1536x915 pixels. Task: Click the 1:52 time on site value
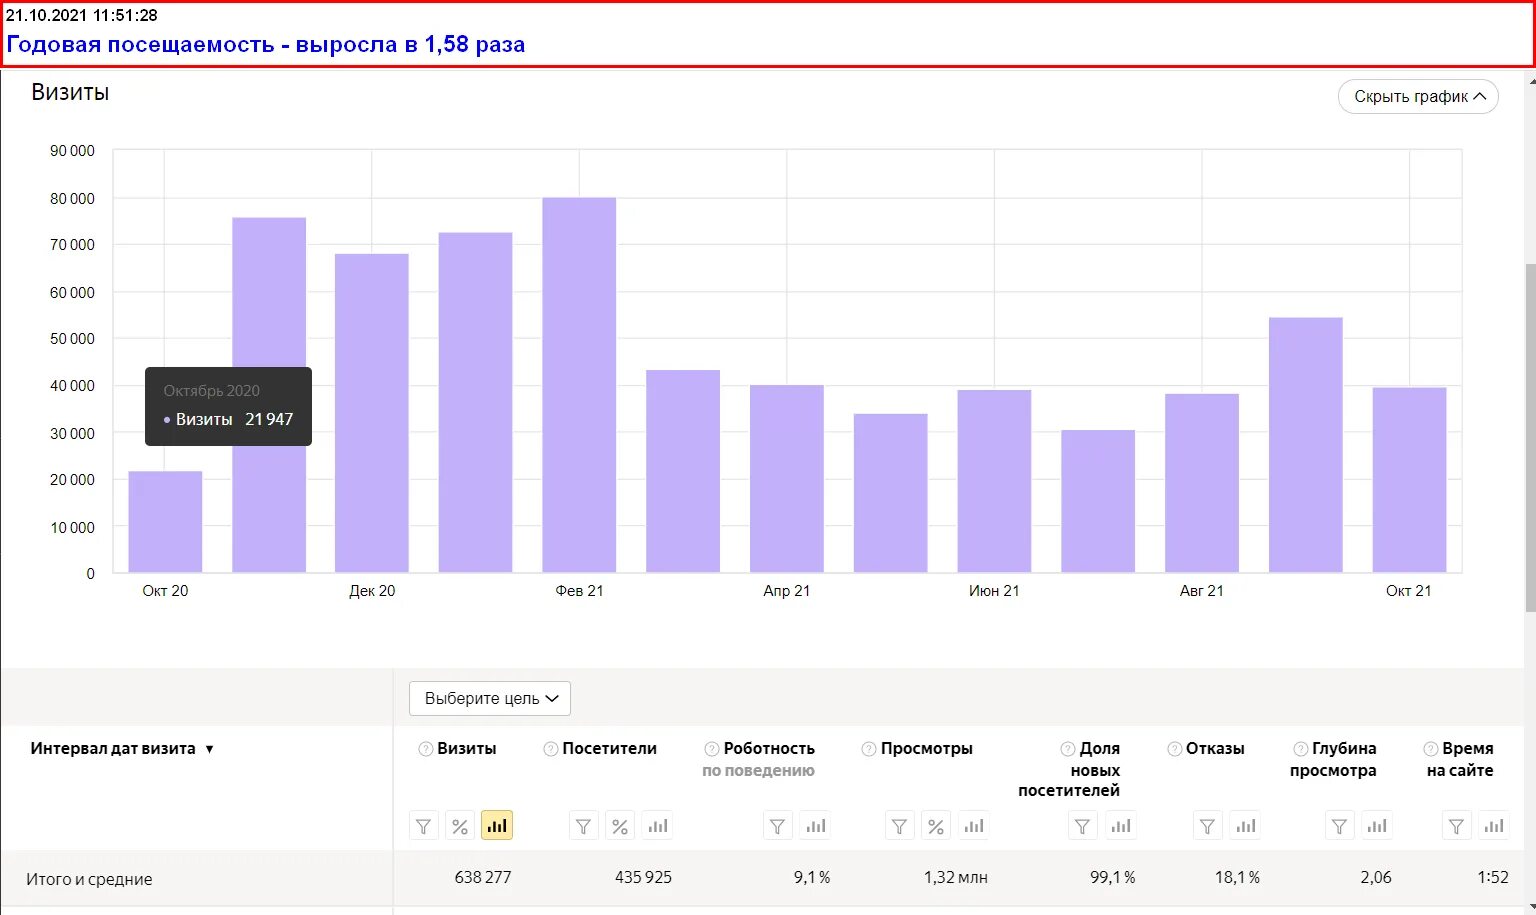pos(1493,877)
